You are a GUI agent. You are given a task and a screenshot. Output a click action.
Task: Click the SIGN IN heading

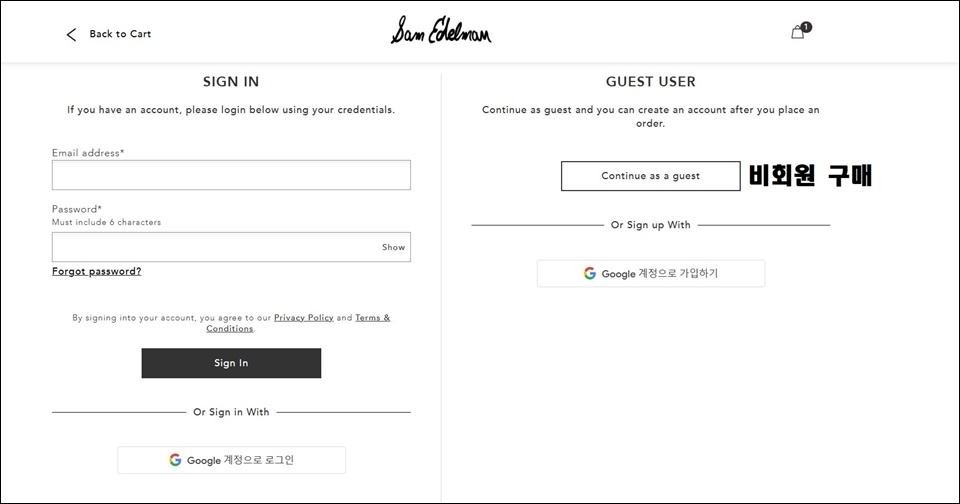click(x=231, y=81)
